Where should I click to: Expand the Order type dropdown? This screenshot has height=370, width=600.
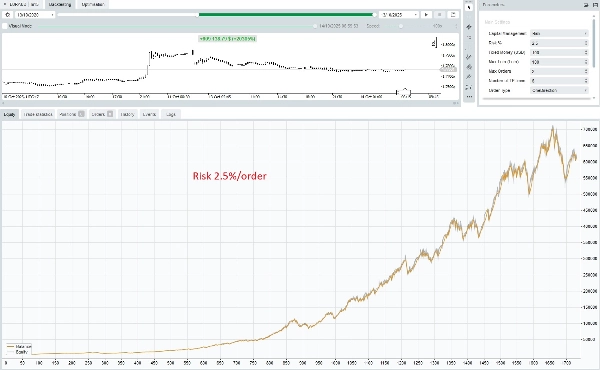tap(559, 90)
